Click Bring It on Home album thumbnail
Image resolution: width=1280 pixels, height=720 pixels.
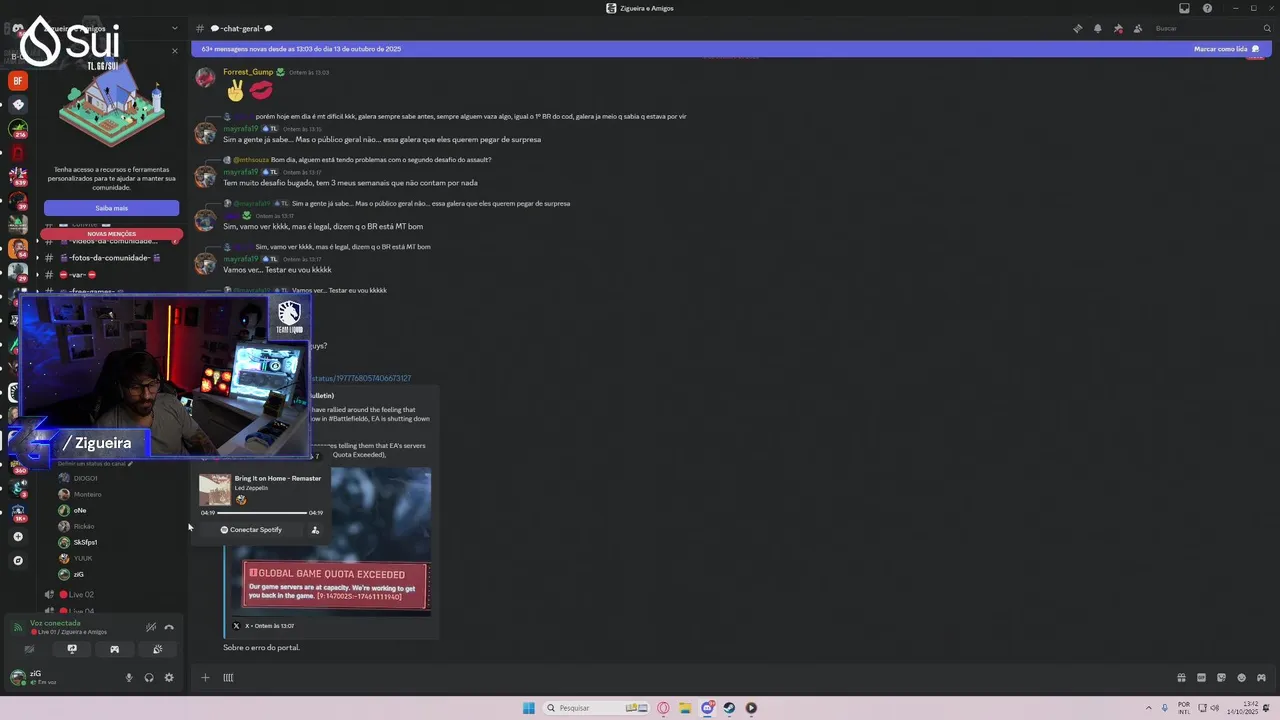tap(214, 489)
